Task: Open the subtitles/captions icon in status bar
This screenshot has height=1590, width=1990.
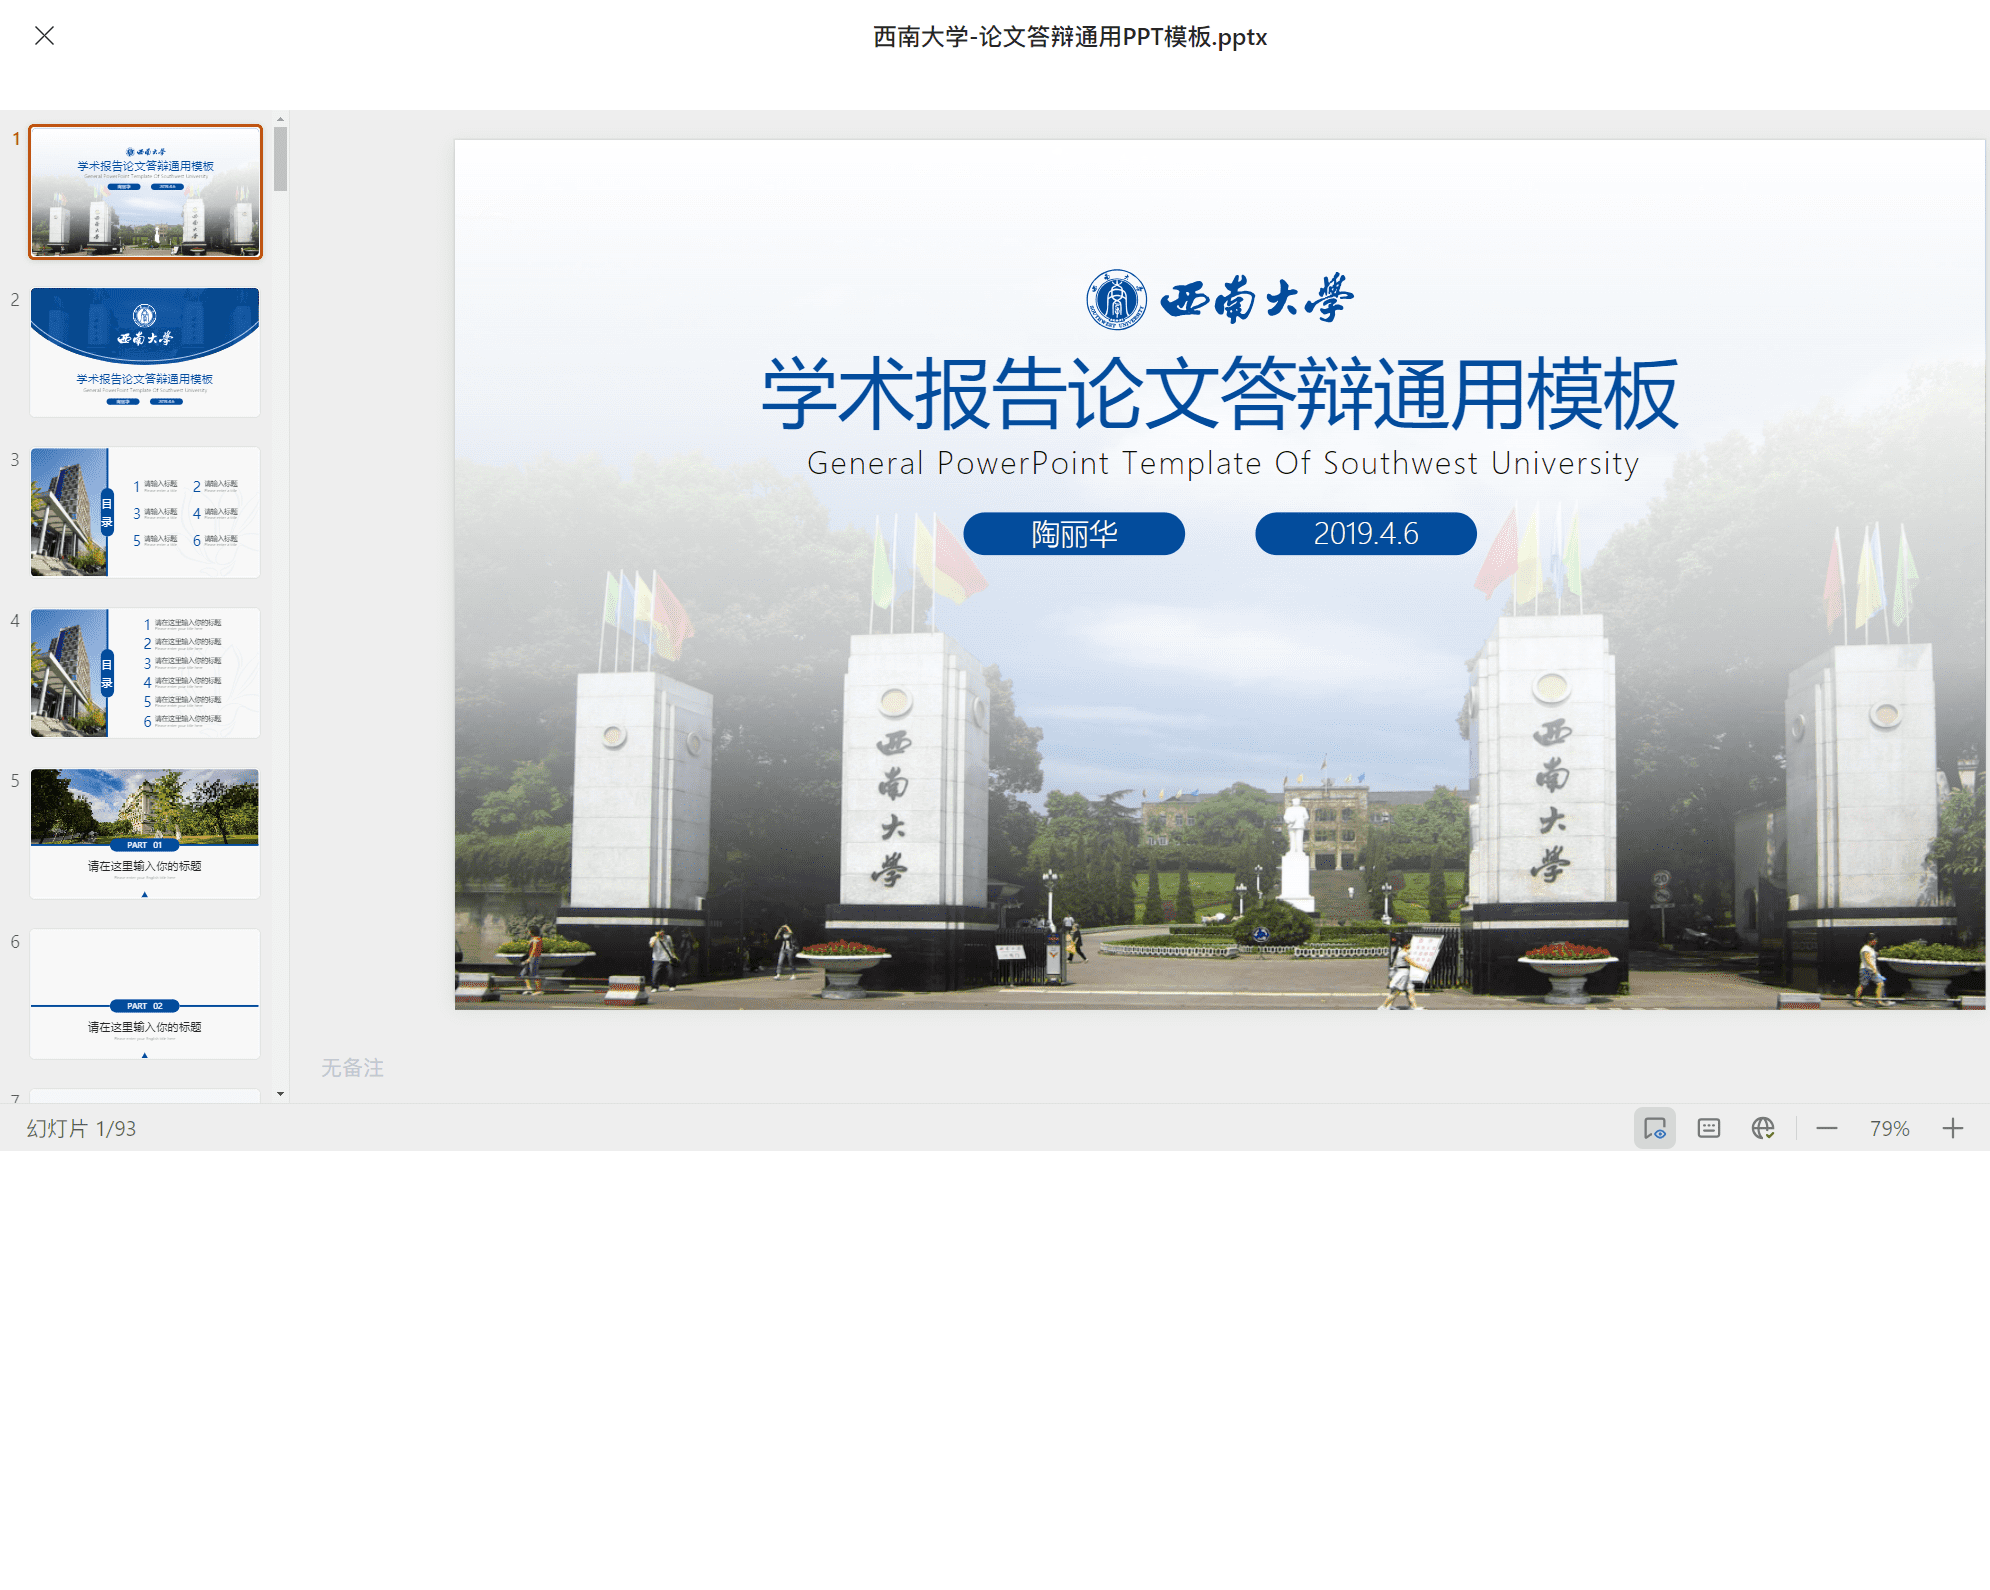Action: click(1709, 1128)
